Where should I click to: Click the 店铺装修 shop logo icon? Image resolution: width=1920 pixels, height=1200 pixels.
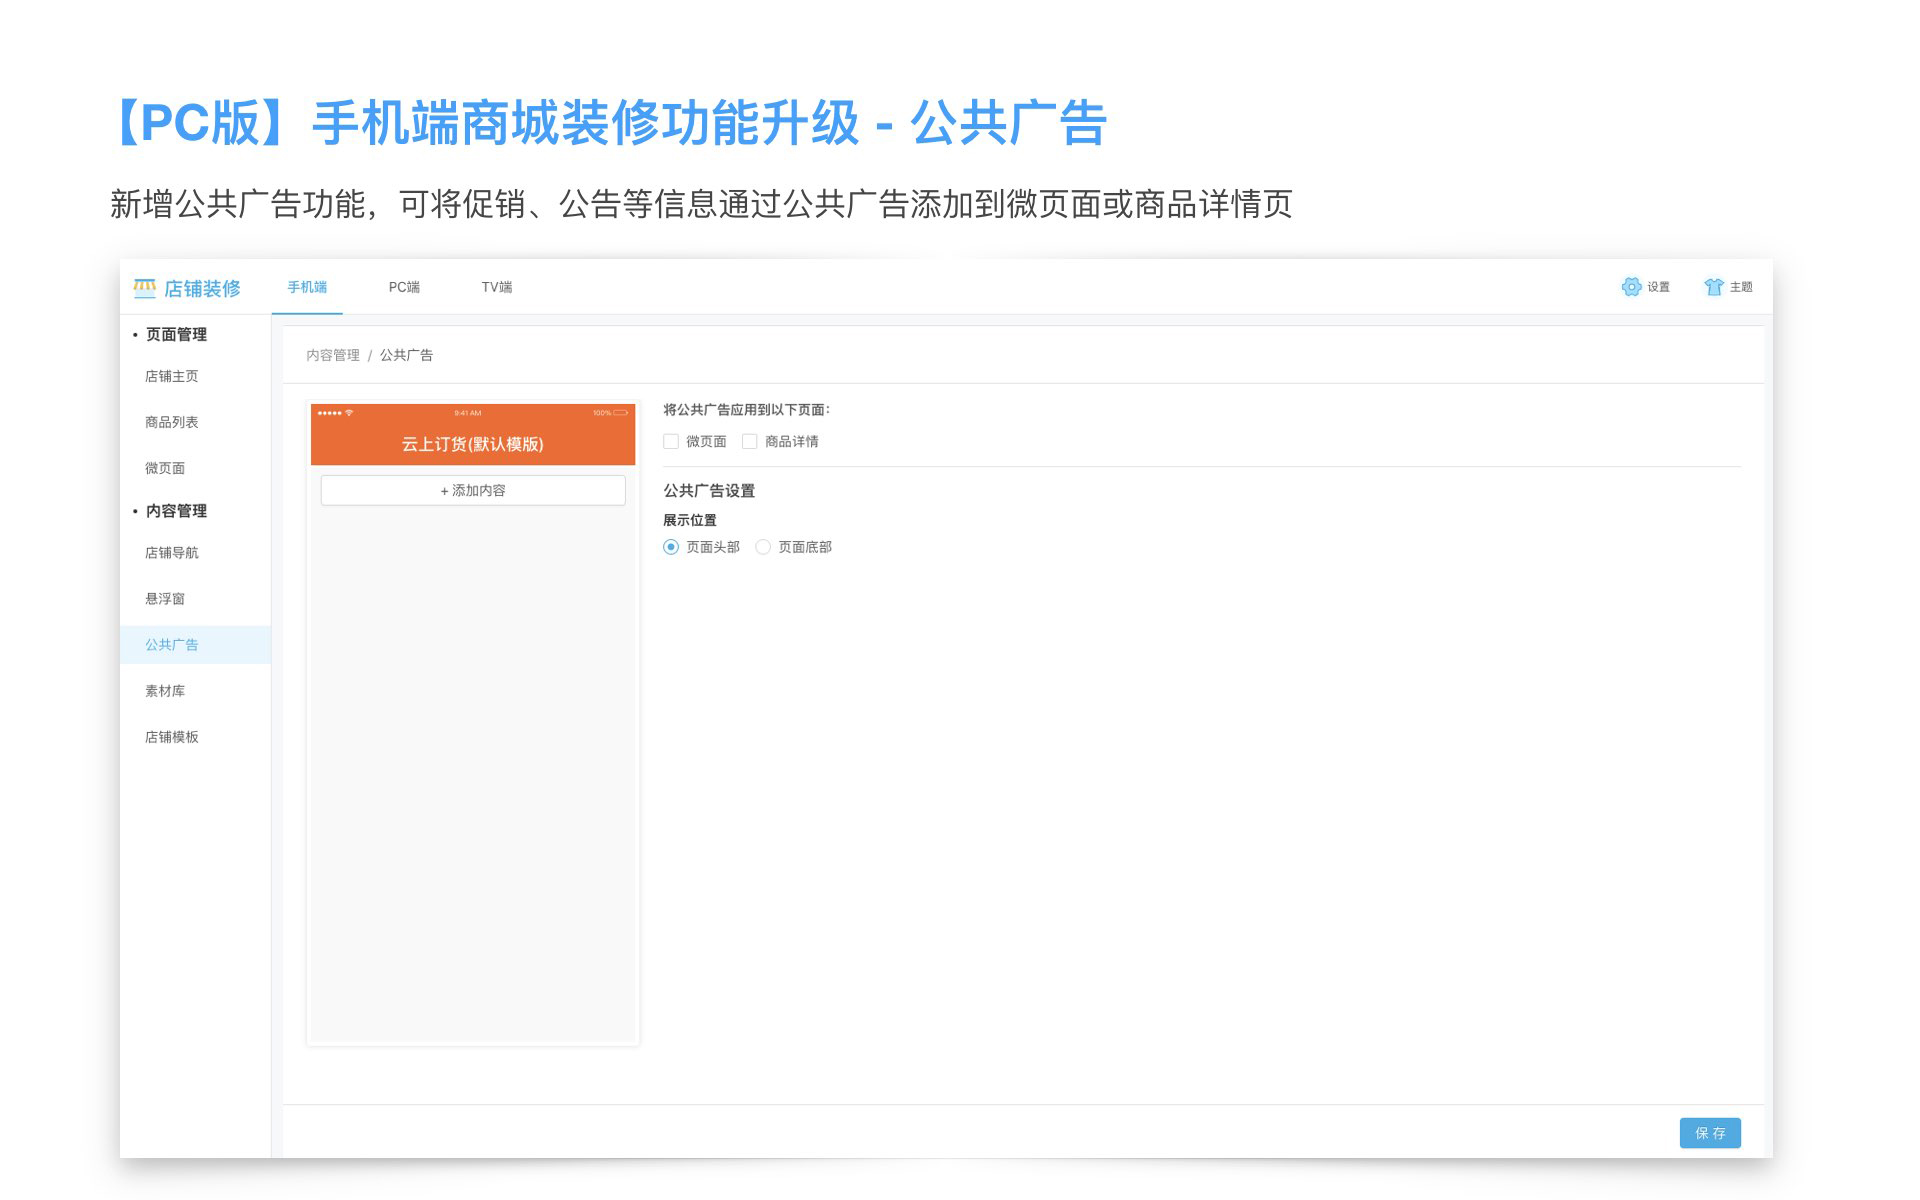[145, 288]
